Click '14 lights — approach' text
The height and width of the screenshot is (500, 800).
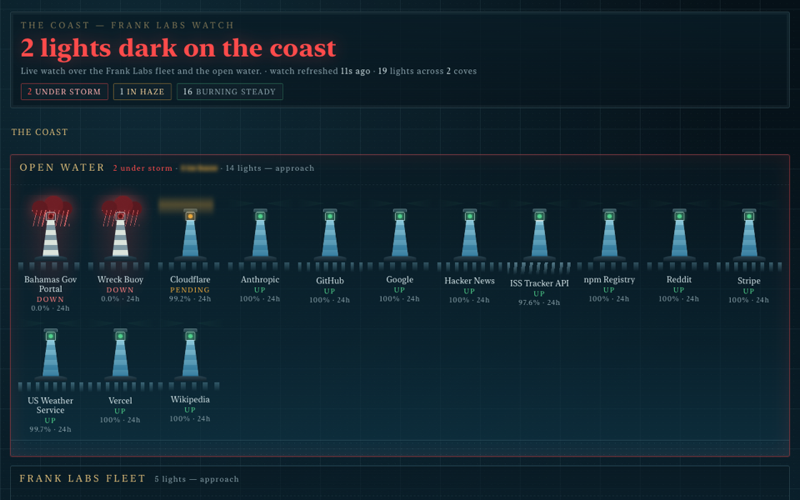270,168
